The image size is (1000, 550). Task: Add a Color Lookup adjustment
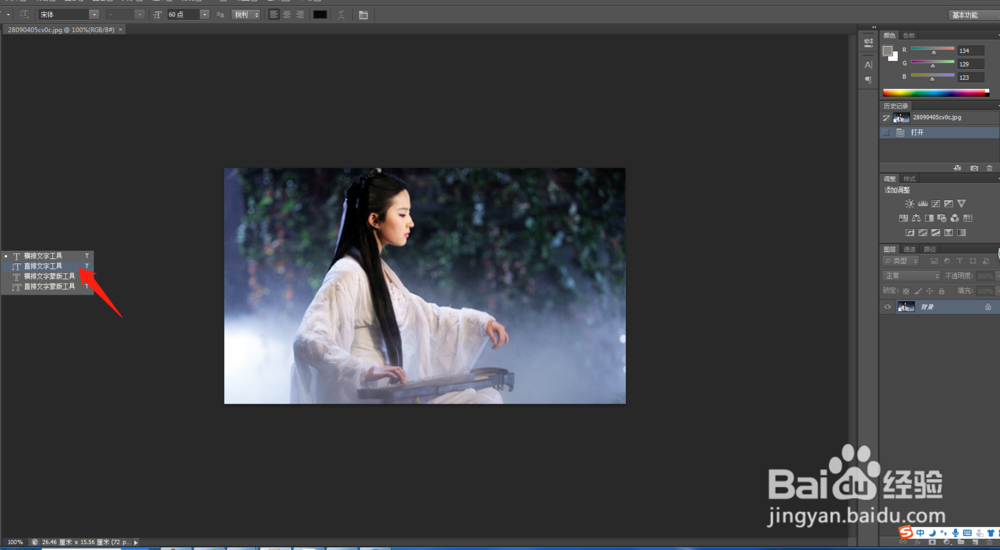tap(968, 218)
